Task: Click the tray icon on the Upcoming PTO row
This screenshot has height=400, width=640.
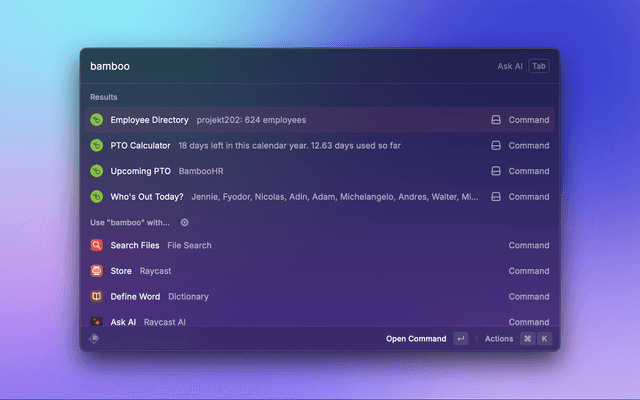Action: pos(495,171)
